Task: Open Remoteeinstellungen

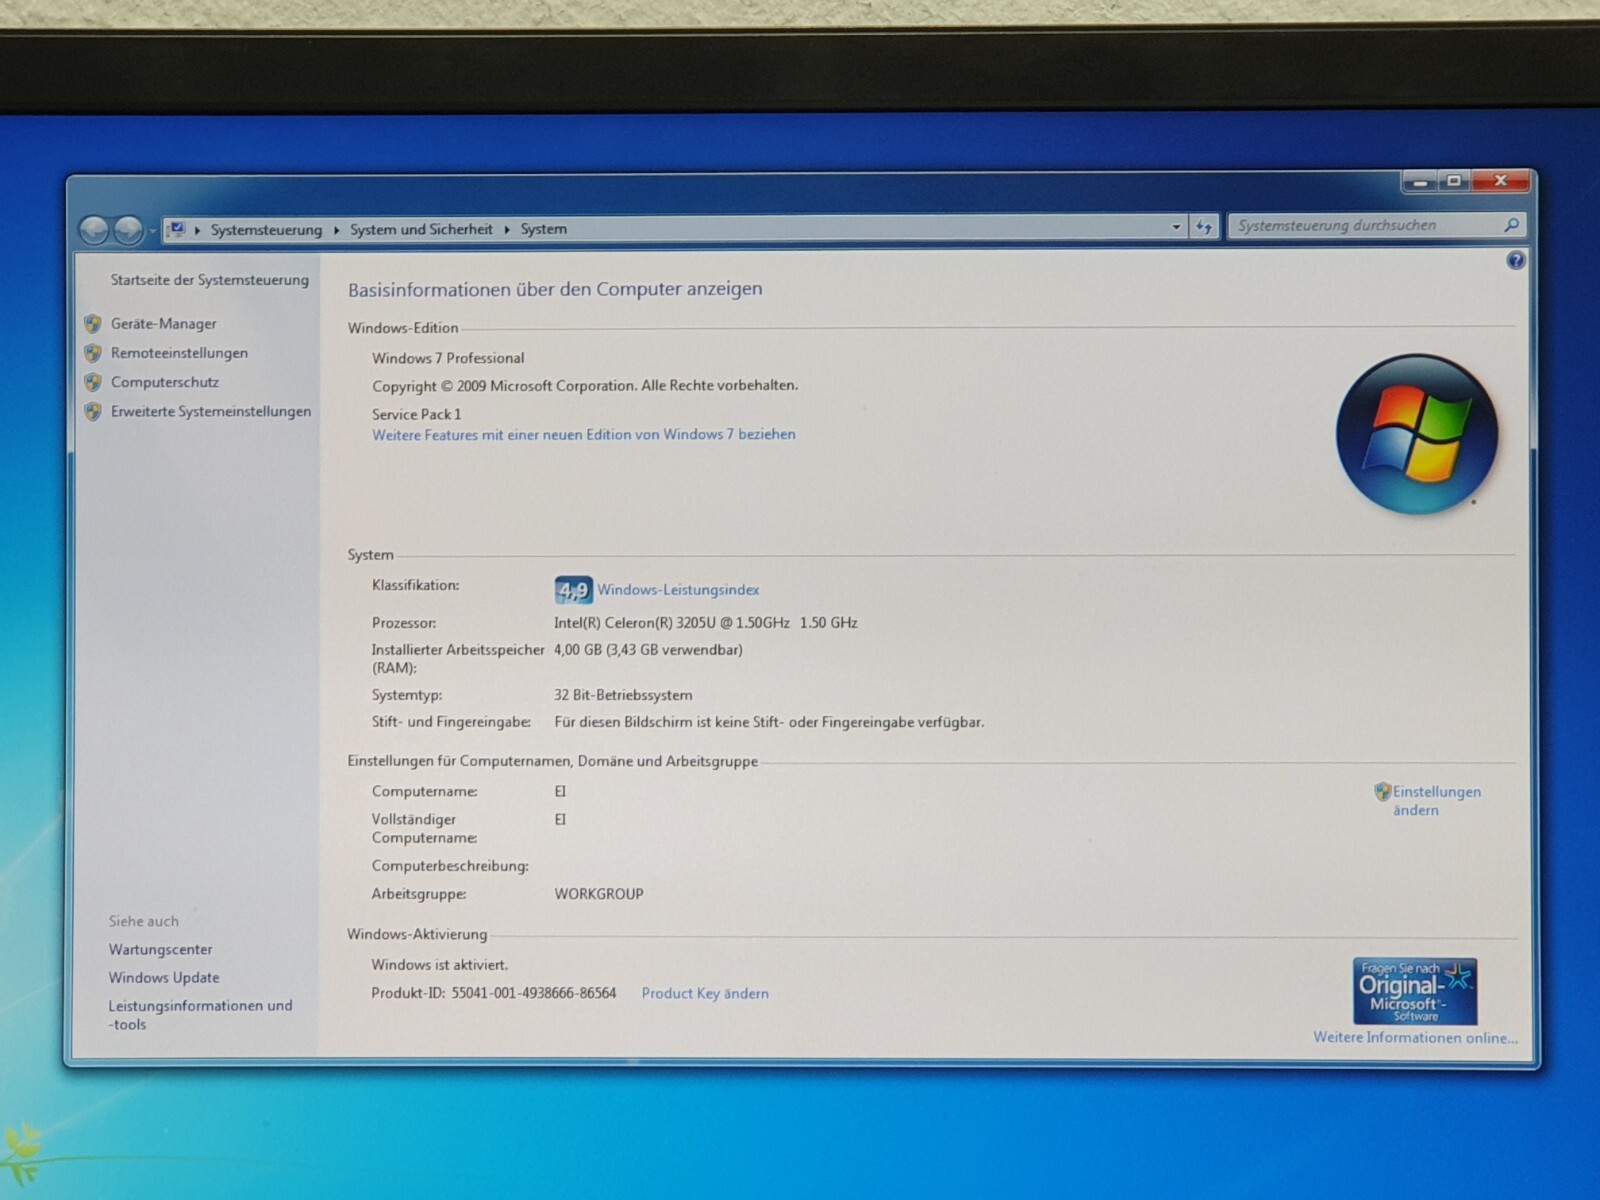Action: pyautogui.click(x=179, y=353)
